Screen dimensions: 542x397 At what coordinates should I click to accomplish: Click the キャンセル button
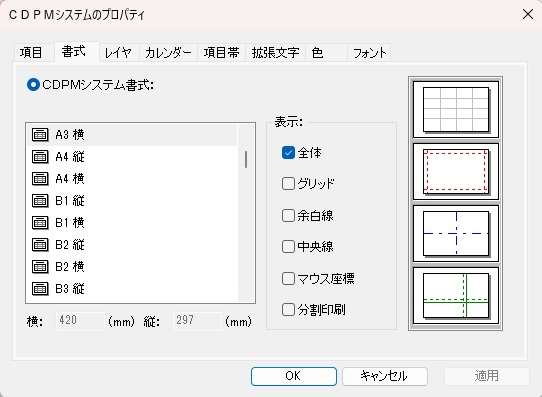click(385, 376)
